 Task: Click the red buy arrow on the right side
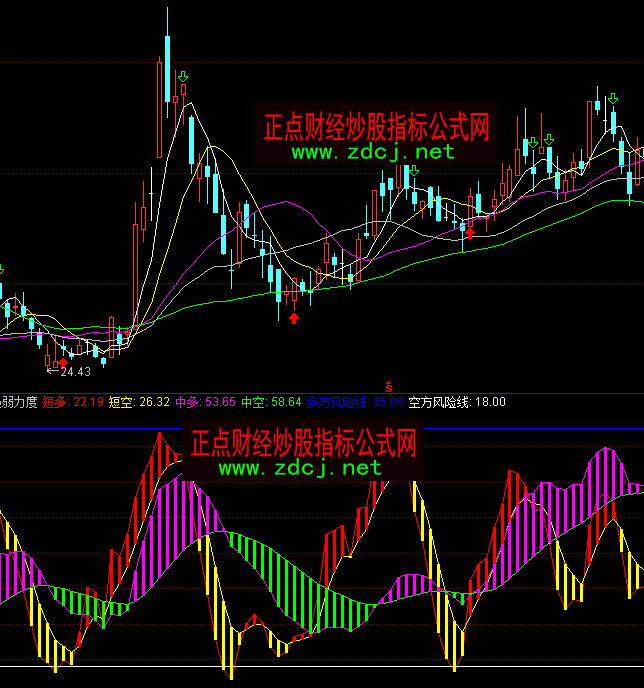[470, 232]
